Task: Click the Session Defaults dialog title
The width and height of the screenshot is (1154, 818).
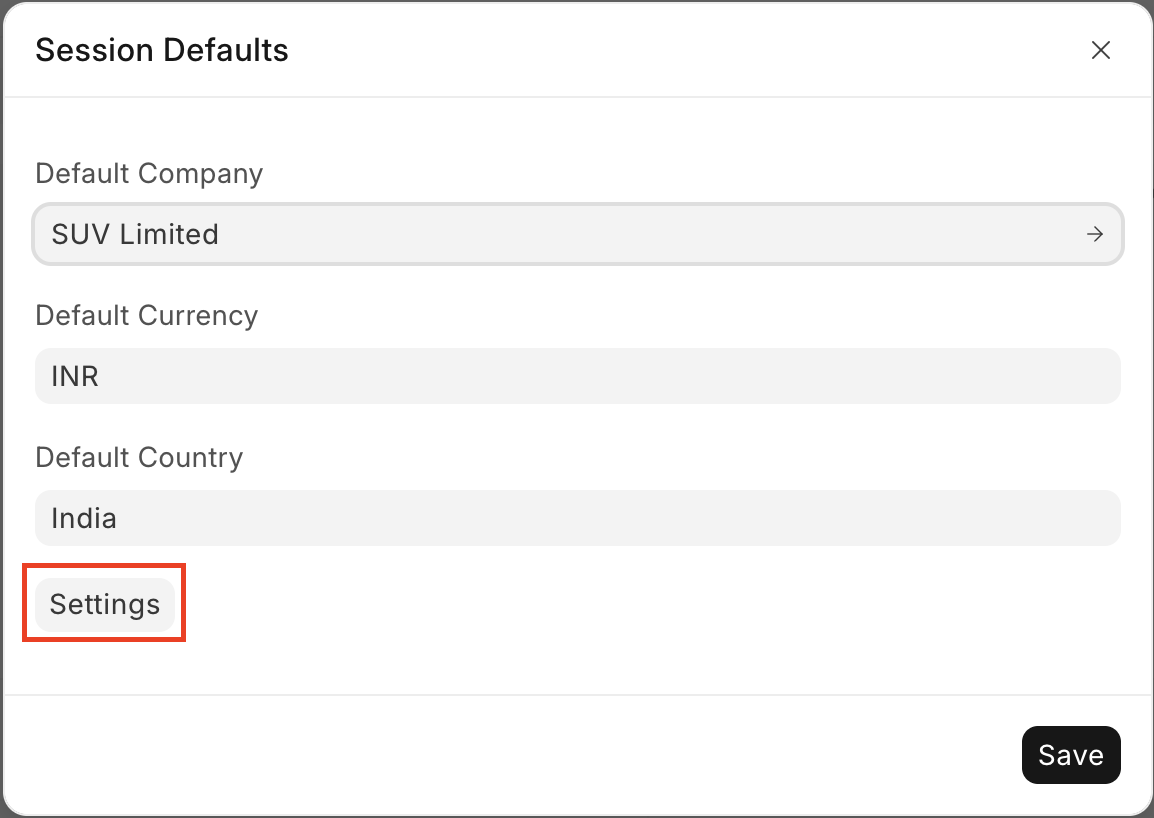Action: click(x=162, y=50)
